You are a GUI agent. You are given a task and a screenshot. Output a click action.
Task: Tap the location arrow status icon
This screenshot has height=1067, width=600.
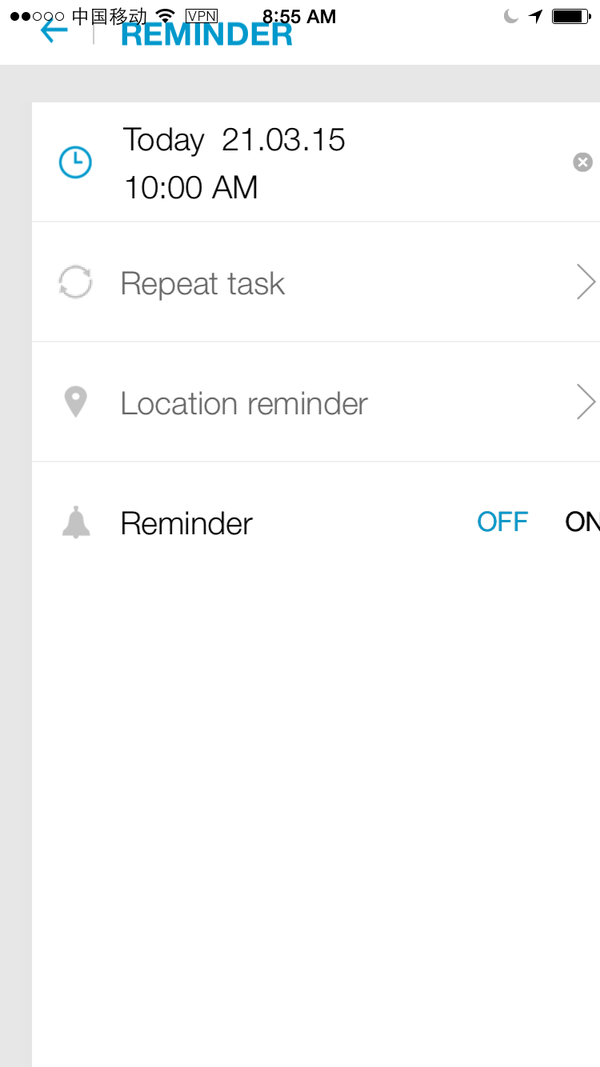pos(536,16)
